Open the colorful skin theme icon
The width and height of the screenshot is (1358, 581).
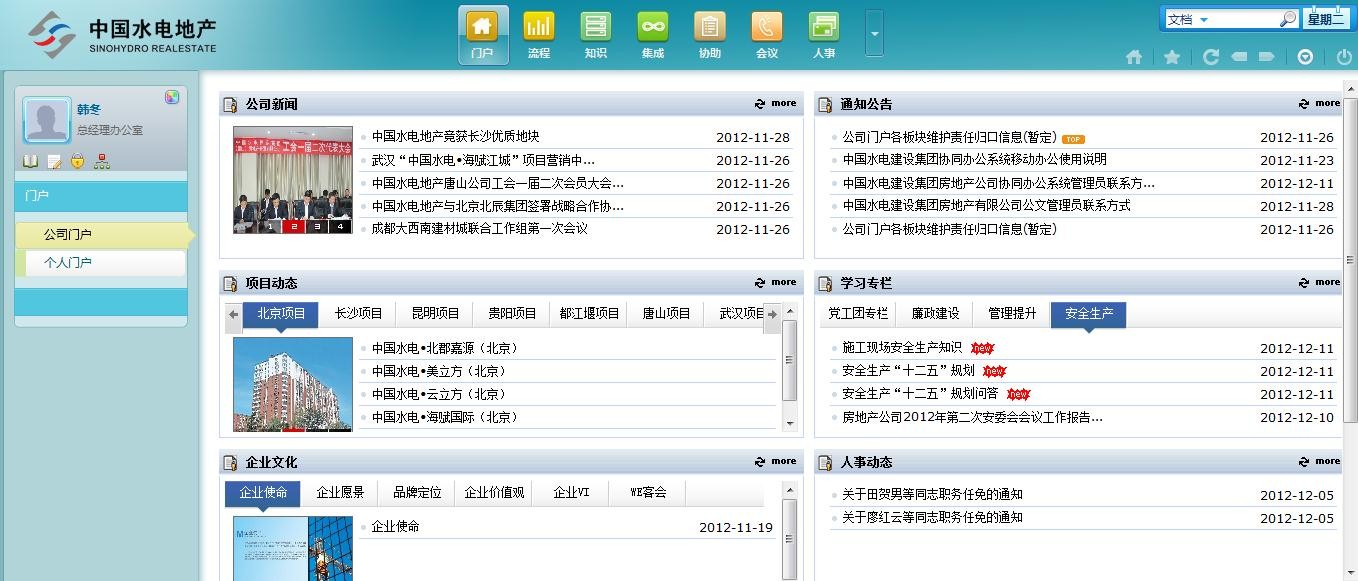pyautogui.click(x=172, y=97)
